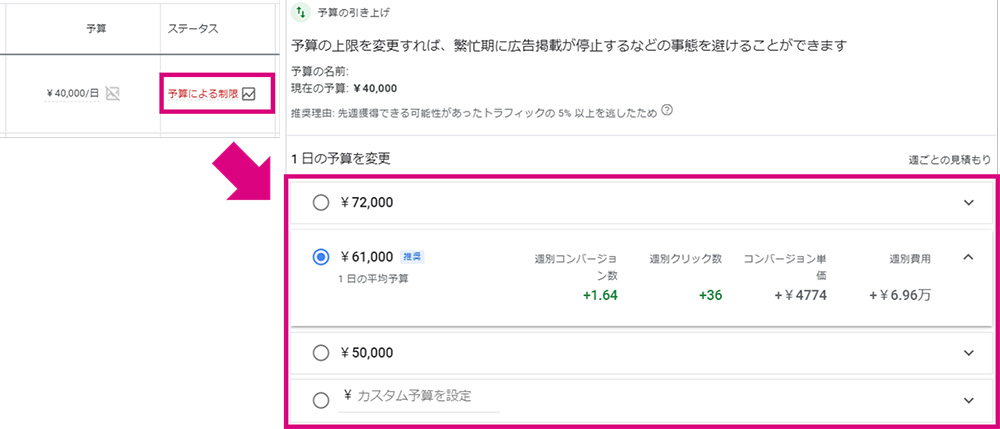Viewport: 1000px width, 429px height.
Task: Expand the ¥72,000 option chevron
Action: coord(969,203)
